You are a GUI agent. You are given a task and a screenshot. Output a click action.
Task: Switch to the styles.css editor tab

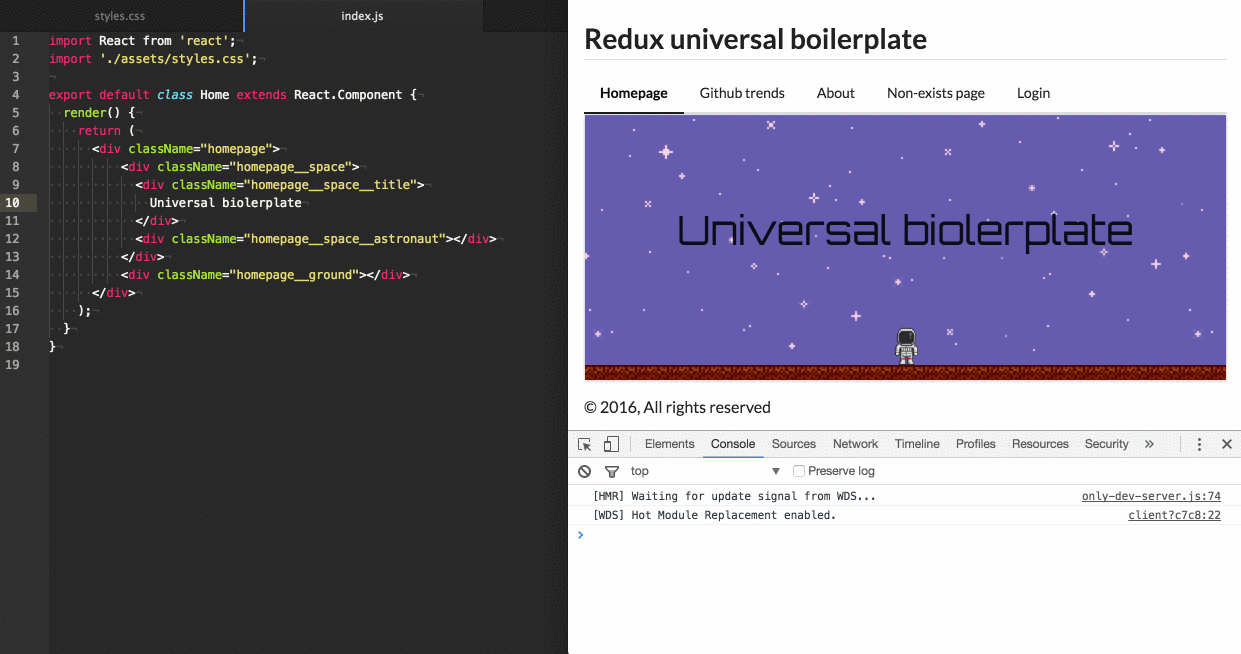120,16
